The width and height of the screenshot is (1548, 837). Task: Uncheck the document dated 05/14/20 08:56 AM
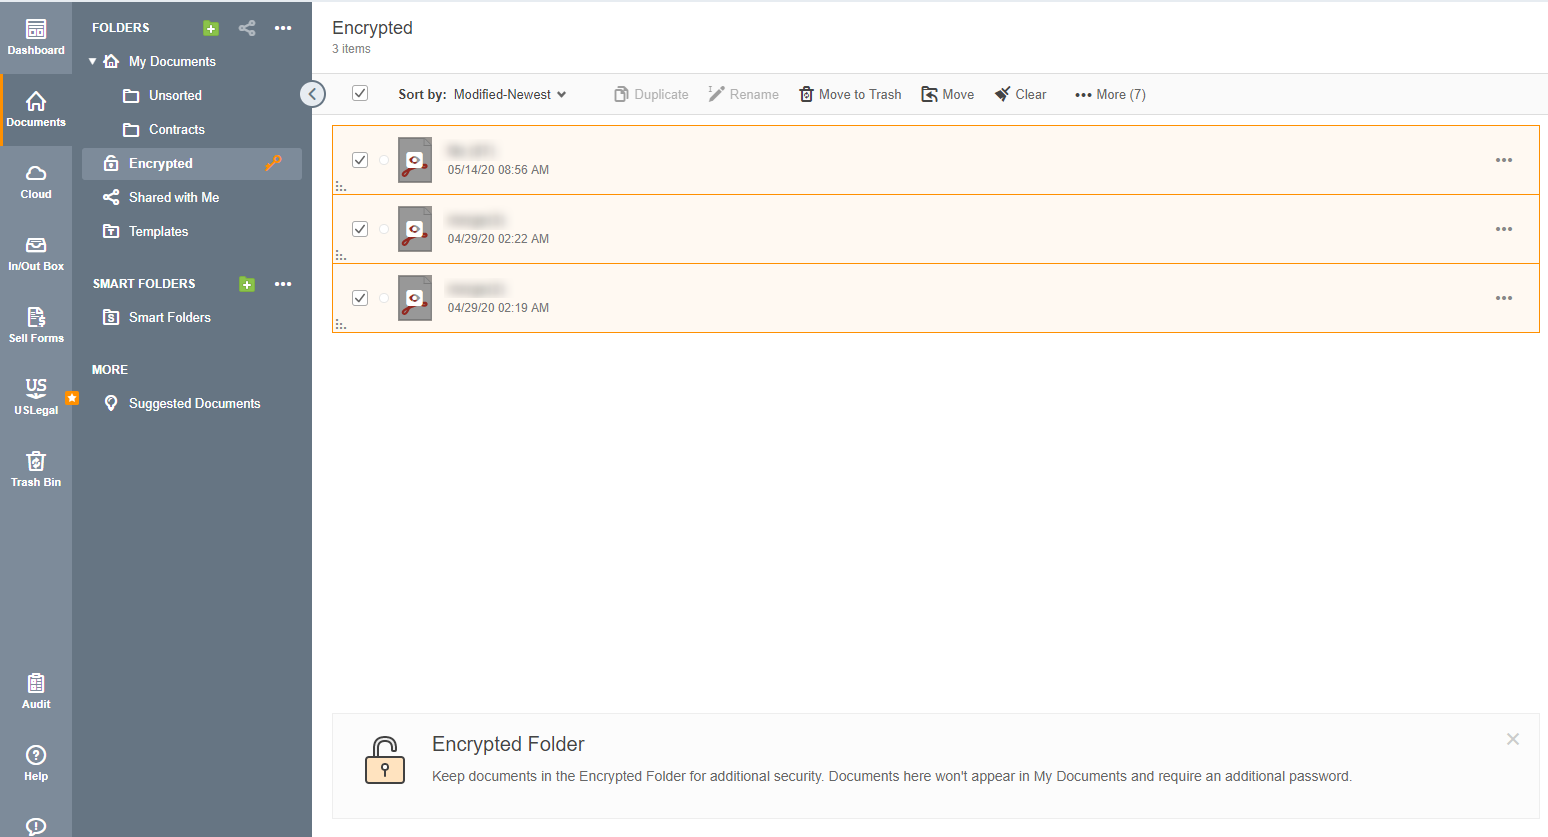(360, 160)
